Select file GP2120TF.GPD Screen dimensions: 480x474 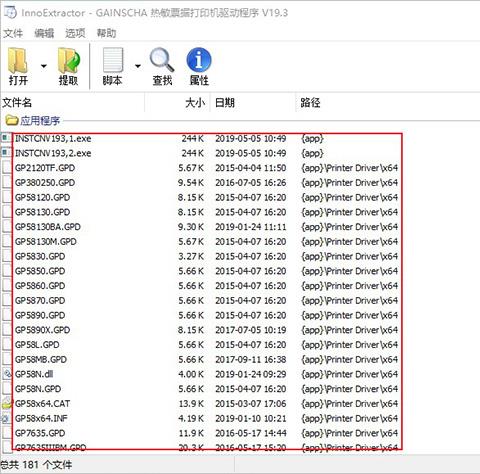(x=45, y=168)
